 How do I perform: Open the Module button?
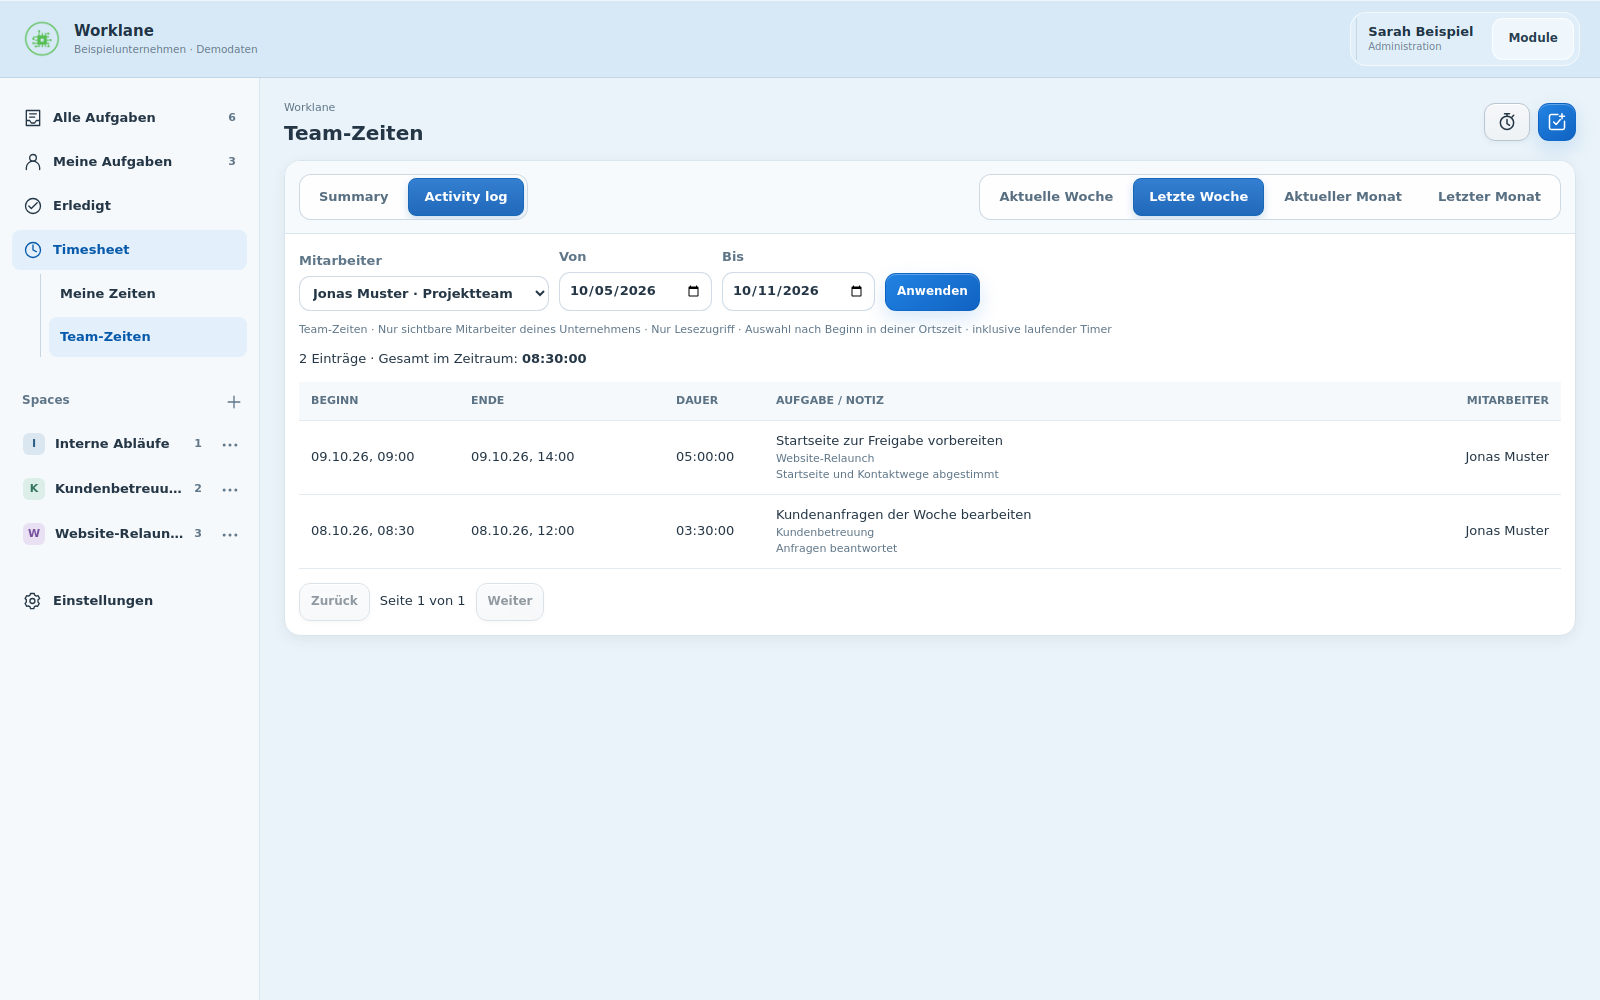click(x=1533, y=39)
